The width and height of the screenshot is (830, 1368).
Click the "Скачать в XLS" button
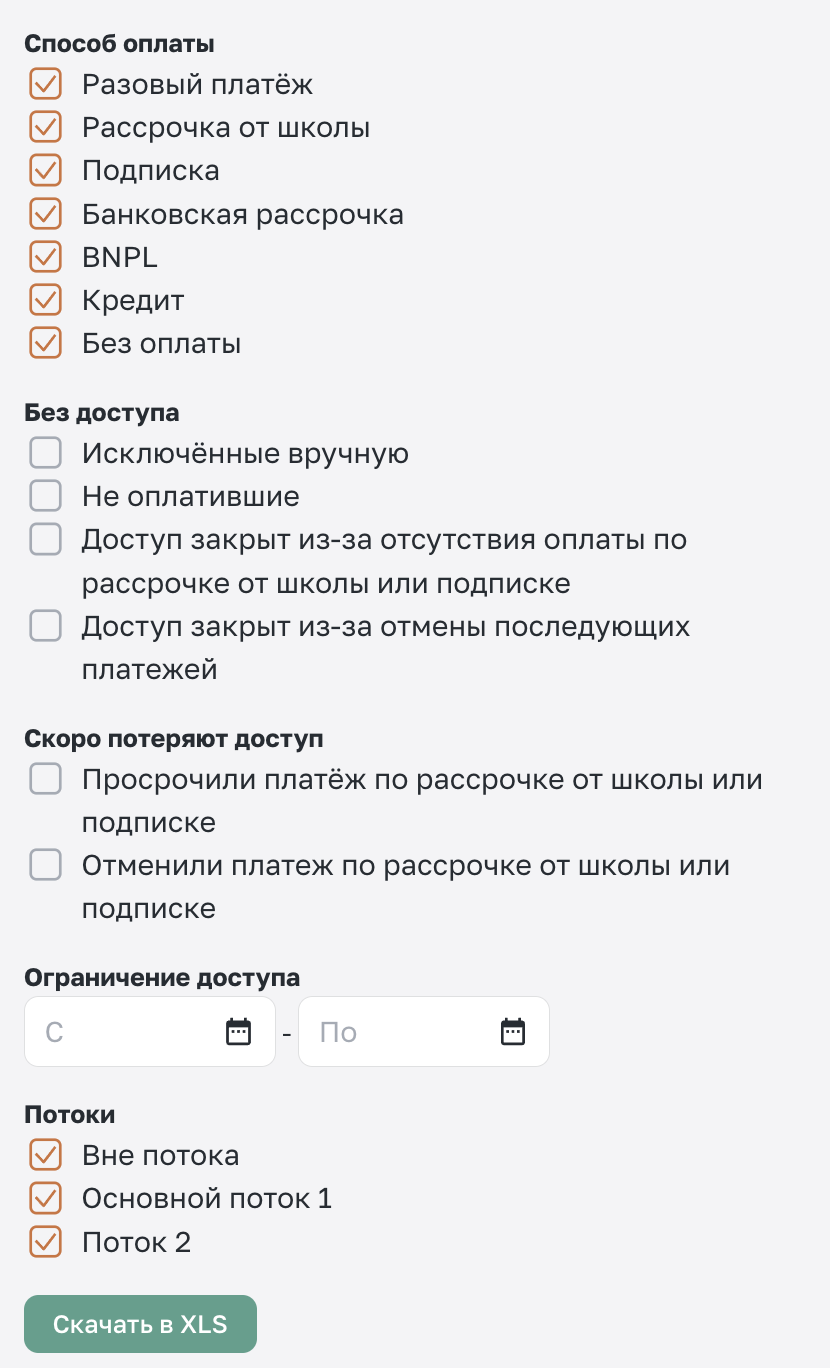click(x=140, y=1324)
